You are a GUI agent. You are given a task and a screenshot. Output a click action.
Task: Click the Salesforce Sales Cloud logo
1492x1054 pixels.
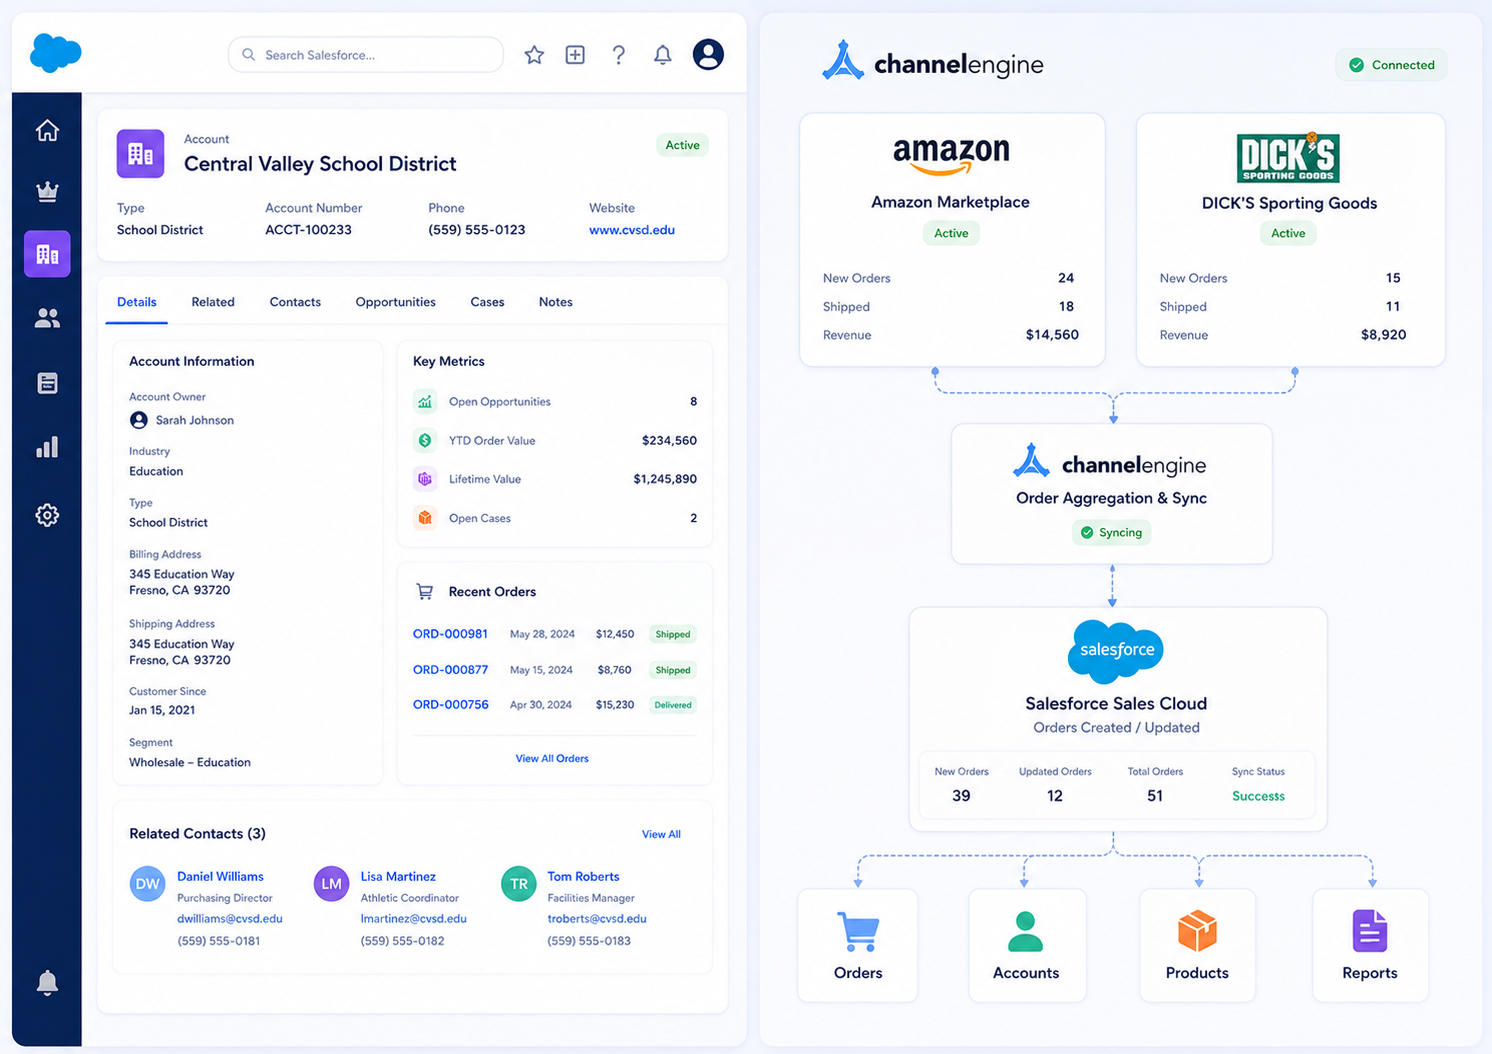tap(1116, 650)
